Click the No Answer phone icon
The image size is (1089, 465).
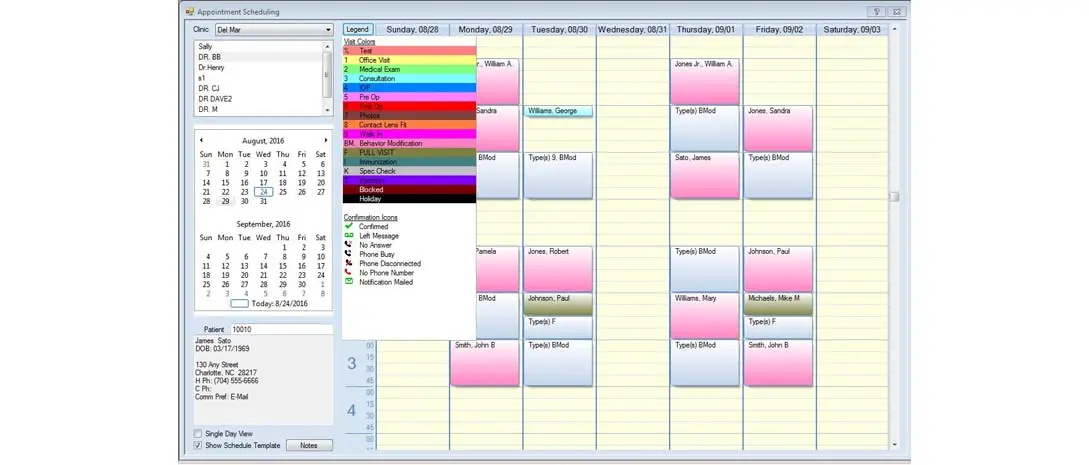[x=349, y=245]
